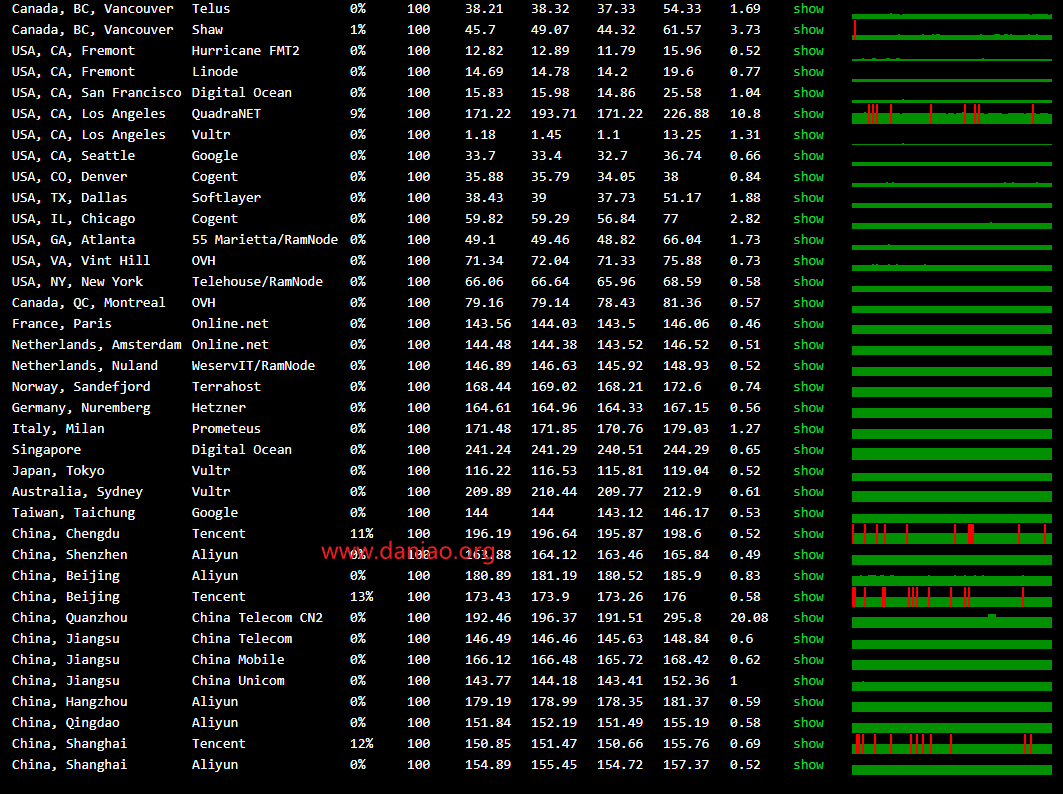The height and width of the screenshot is (794, 1063).
Task: Click 'show' for Beijing Aliyun row
Action: coord(808,576)
